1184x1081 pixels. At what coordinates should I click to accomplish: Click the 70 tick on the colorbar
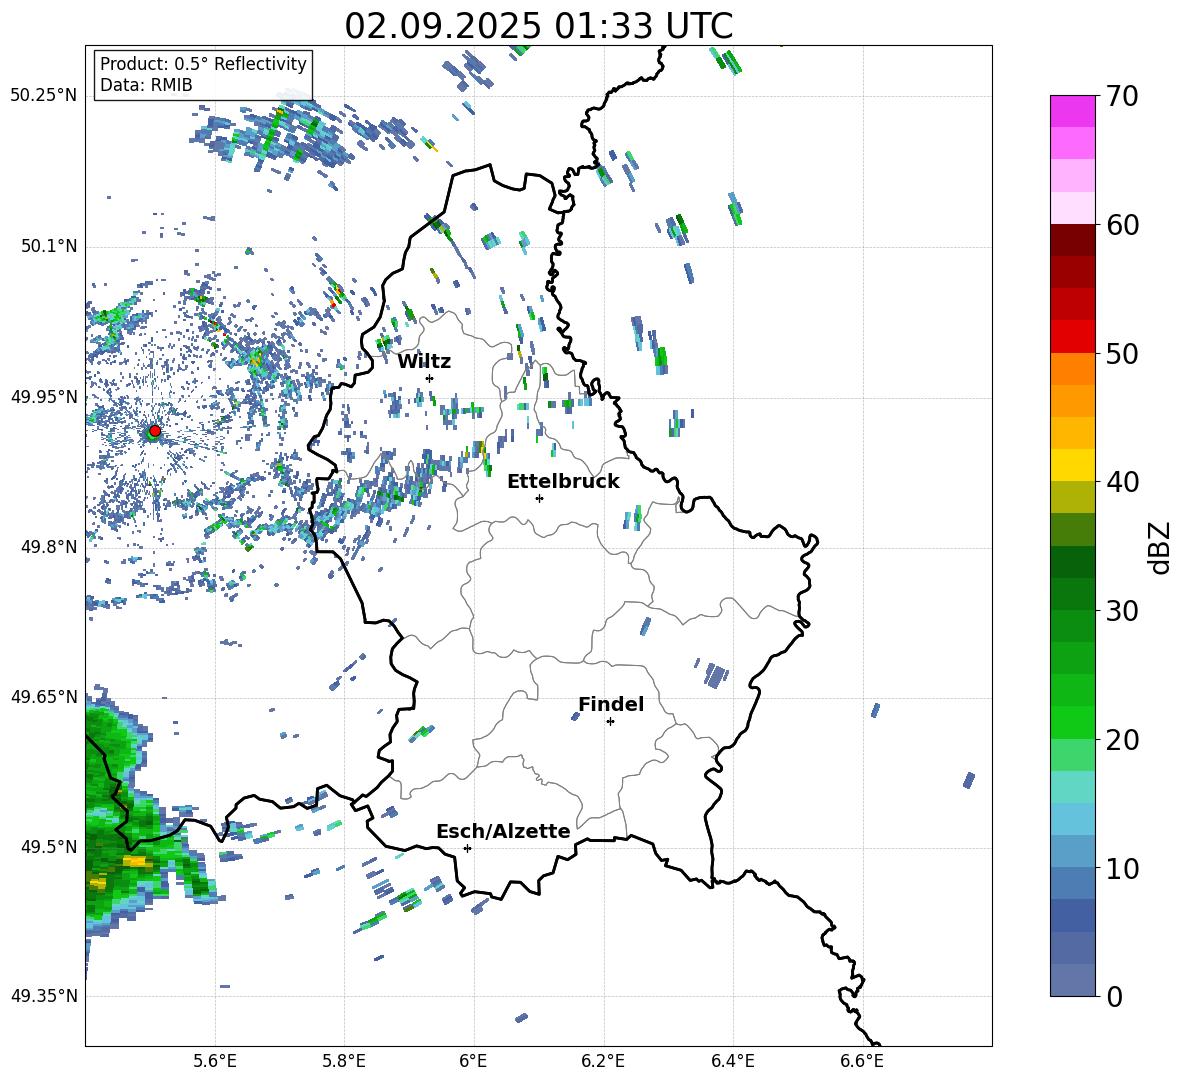click(x=1122, y=97)
